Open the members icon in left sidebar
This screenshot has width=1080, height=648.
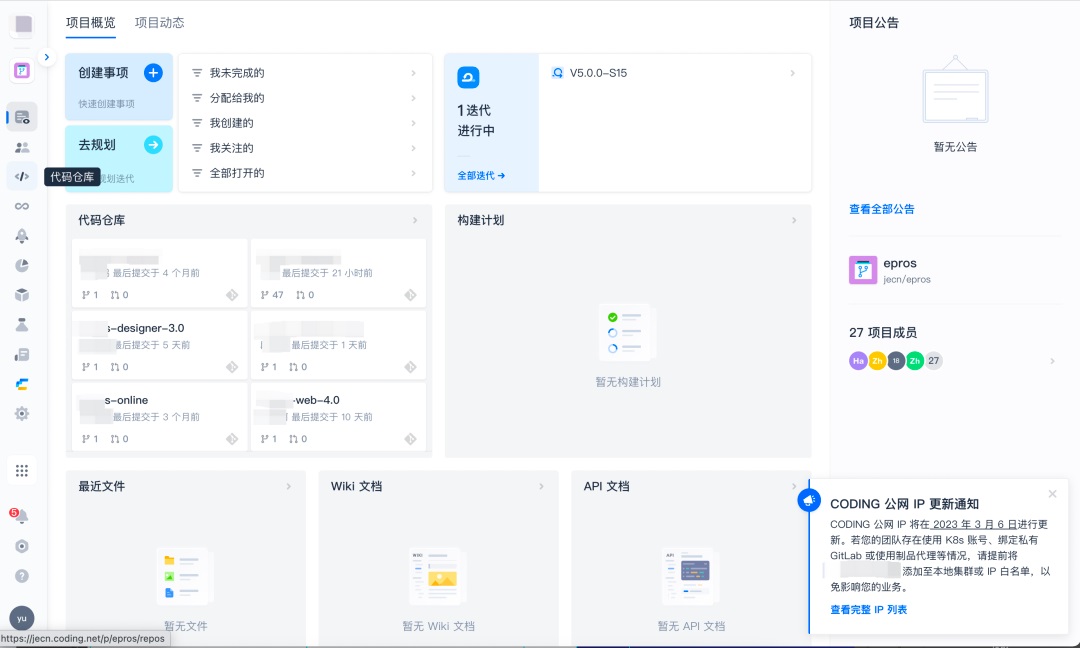point(22,147)
